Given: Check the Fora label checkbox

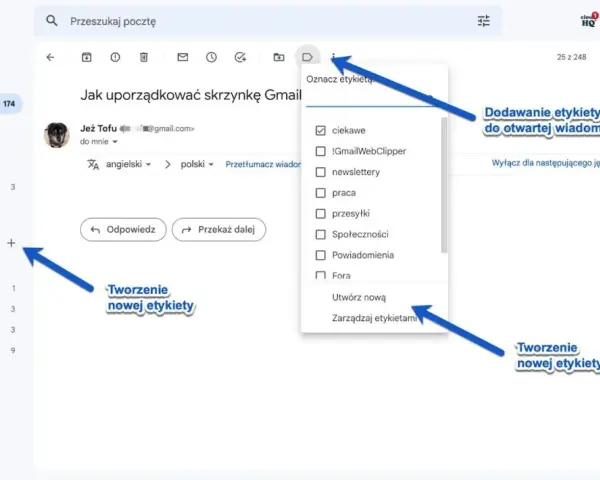Looking at the screenshot, I should pyautogui.click(x=321, y=275).
